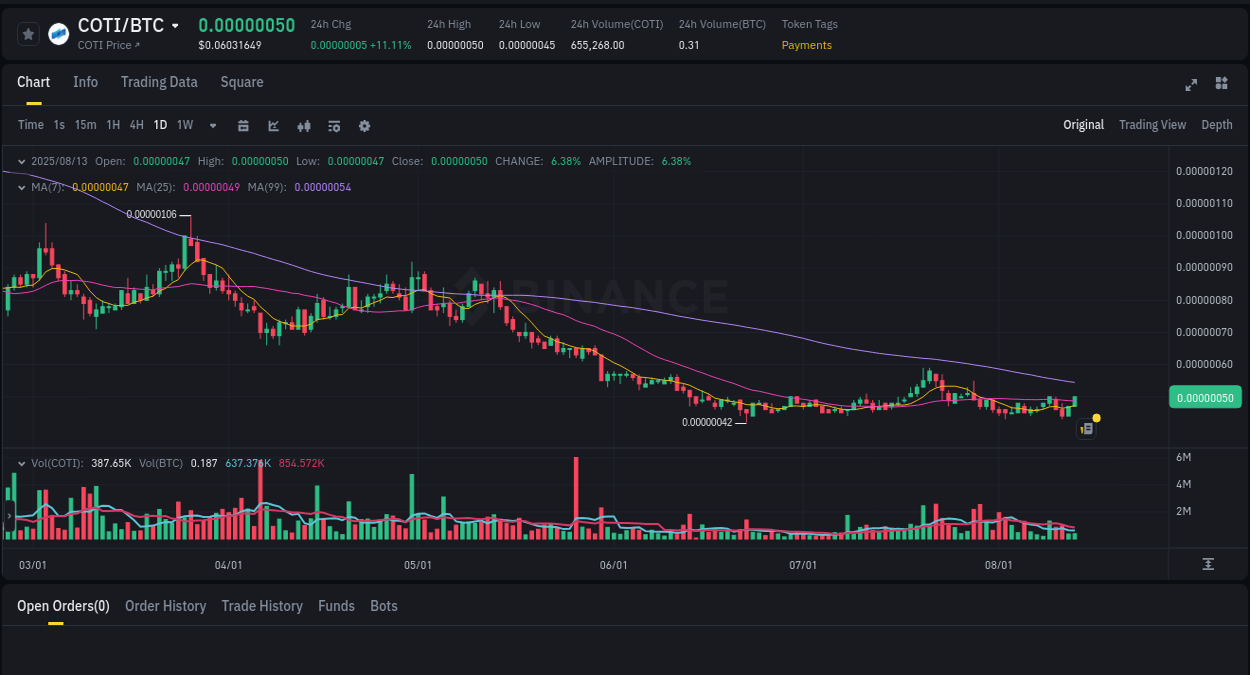Favorite the COTI/BTC pair with the star icon
This screenshot has height=675, width=1250.
tap(28, 33)
